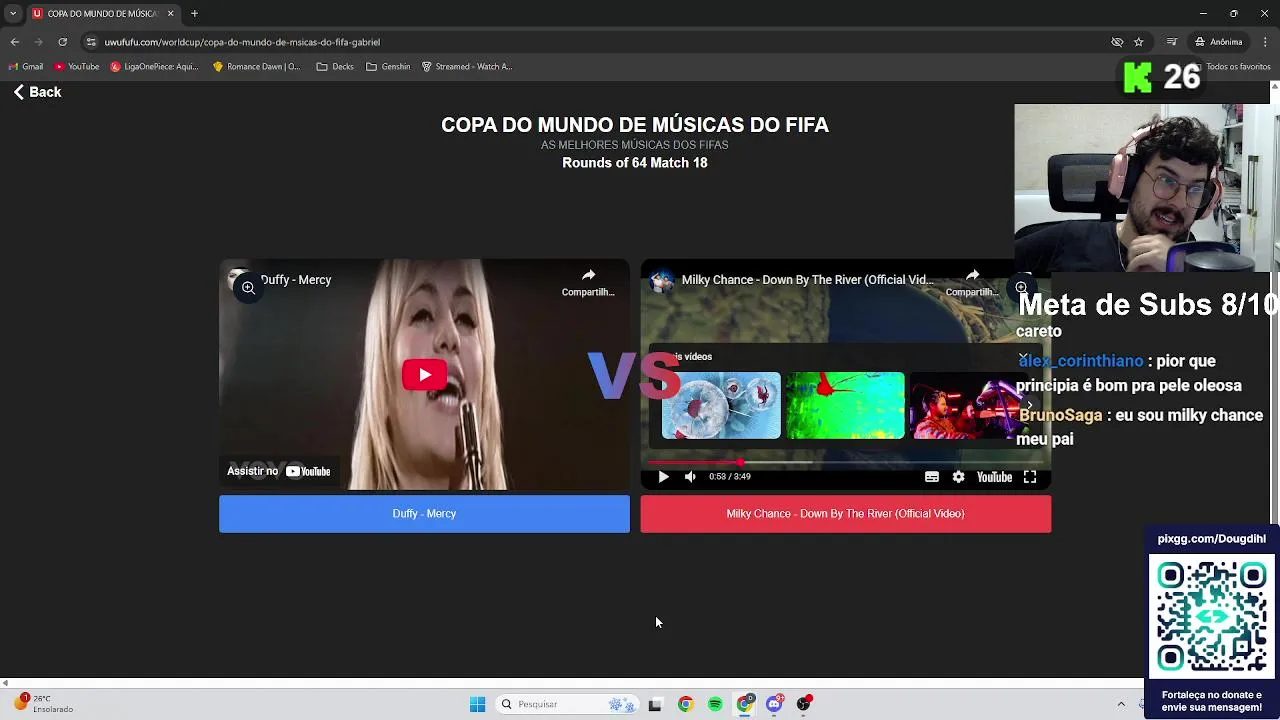Open the Anônima incognito profile button
This screenshot has height=720, width=1280.
tap(1218, 42)
